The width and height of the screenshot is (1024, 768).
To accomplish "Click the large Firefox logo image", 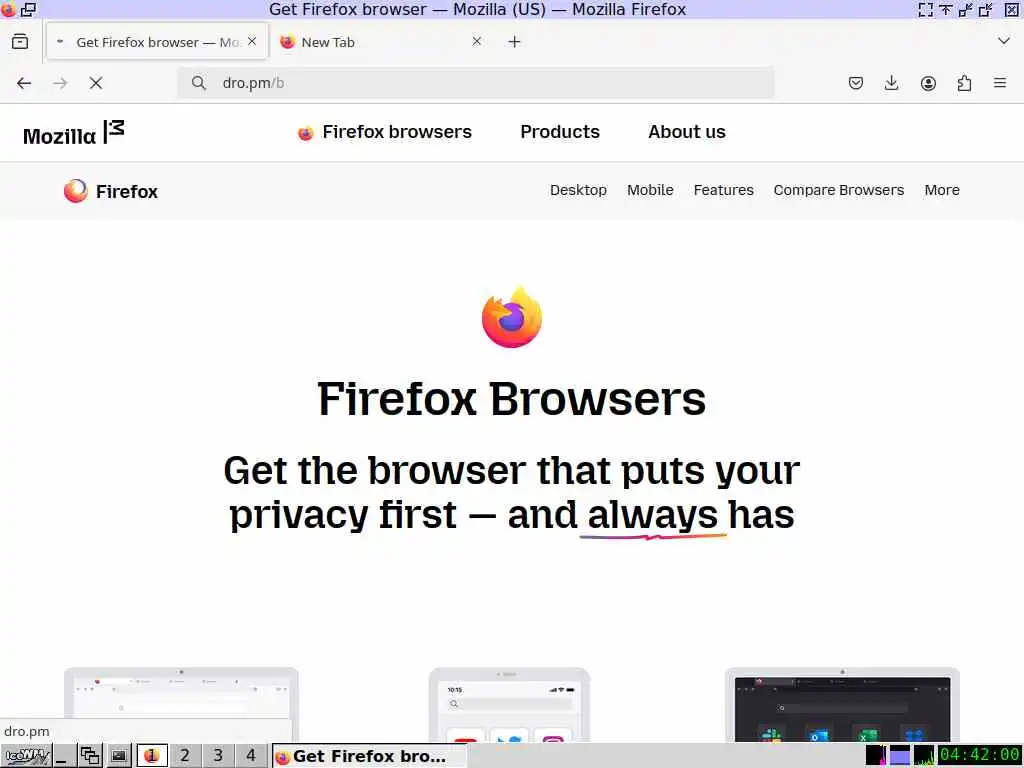I will 512,317.
